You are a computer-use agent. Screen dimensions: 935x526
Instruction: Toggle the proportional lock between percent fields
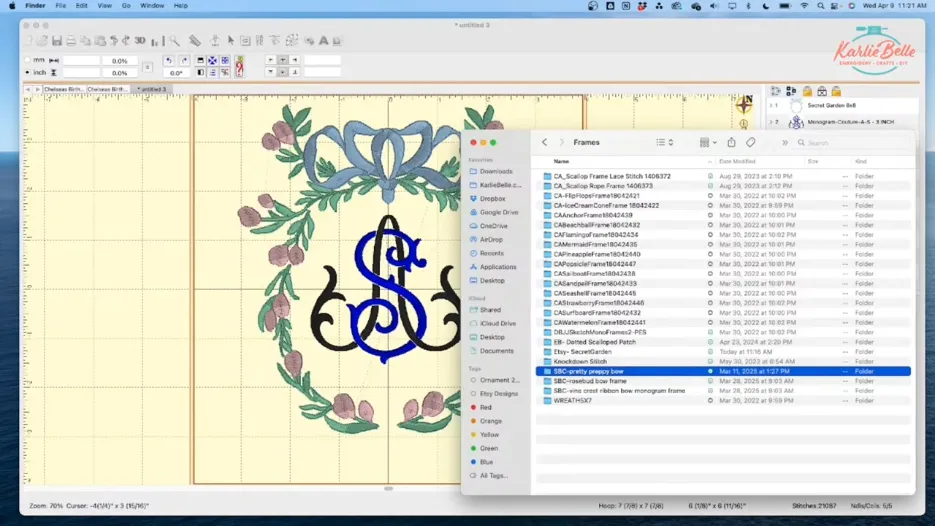pyautogui.click(x=147, y=67)
